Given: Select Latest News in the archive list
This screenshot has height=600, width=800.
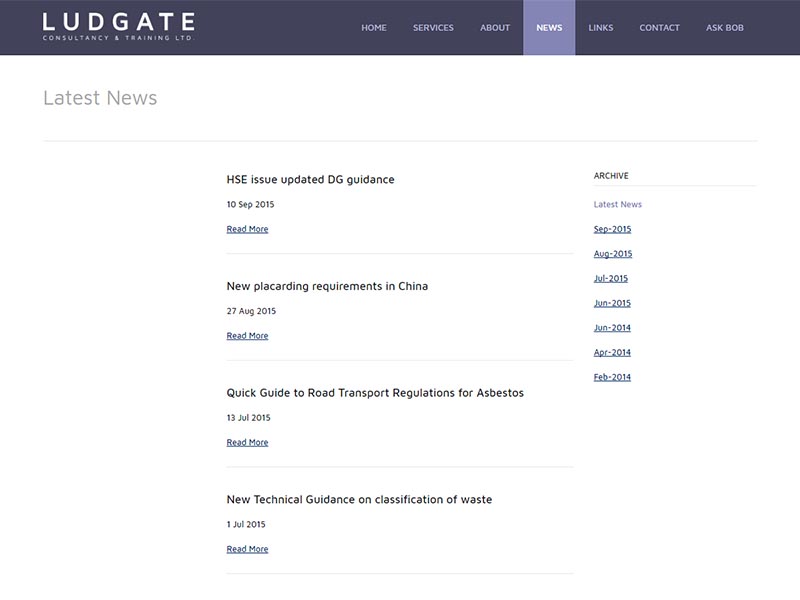Looking at the screenshot, I should pyautogui.click(x=617, y=204).
